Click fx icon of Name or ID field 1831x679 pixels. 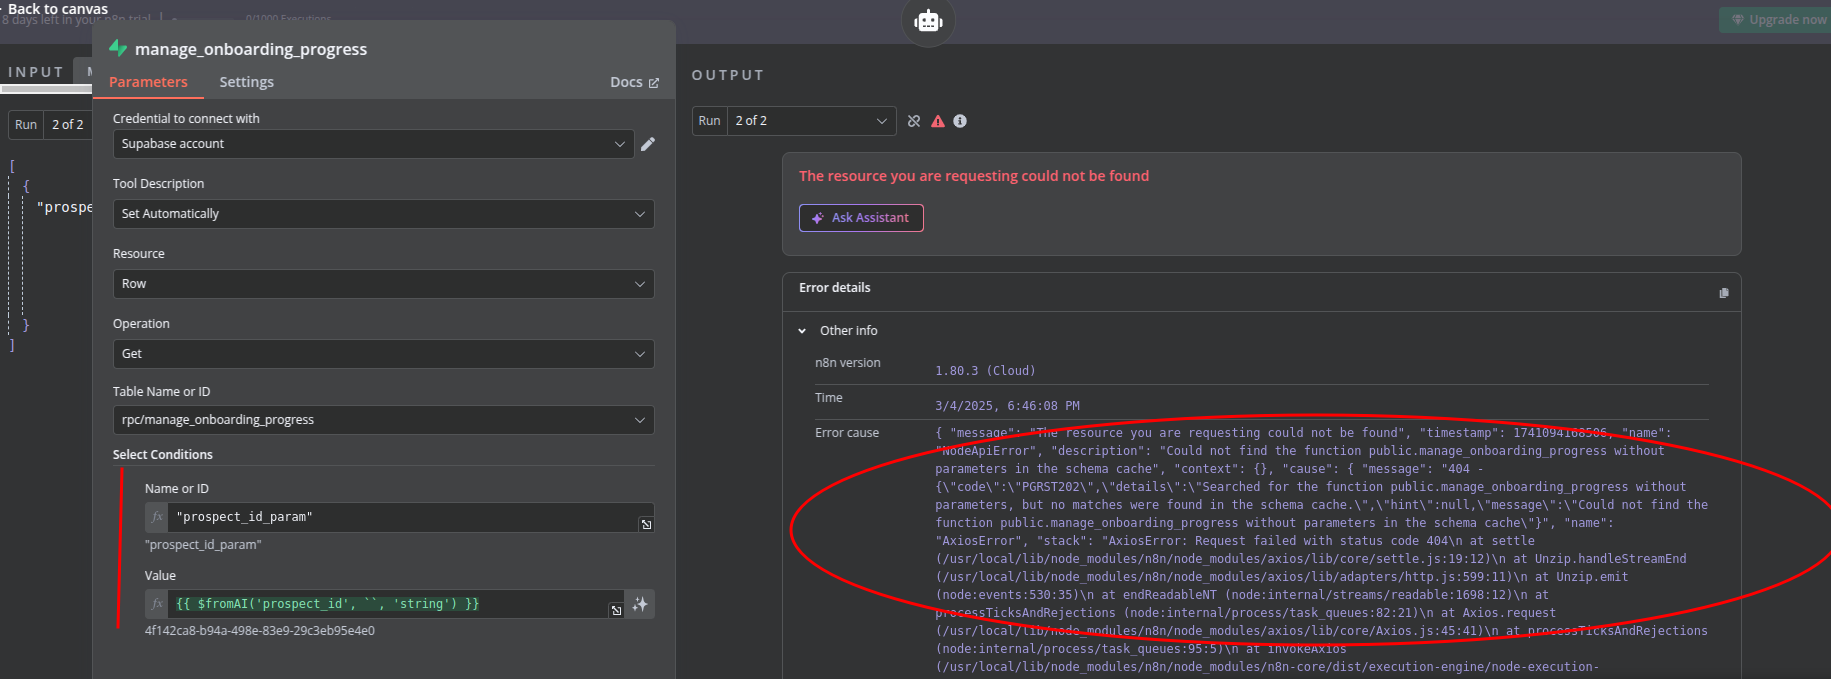[157, 517]
